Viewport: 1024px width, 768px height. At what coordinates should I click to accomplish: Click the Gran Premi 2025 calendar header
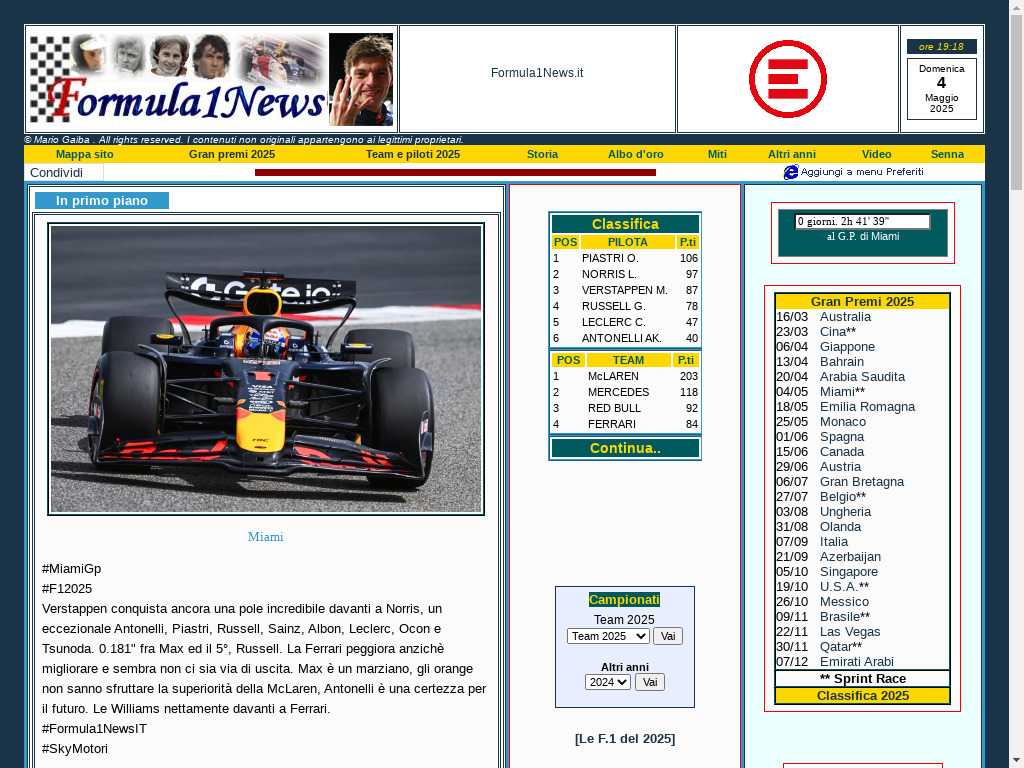pos(862,302)
